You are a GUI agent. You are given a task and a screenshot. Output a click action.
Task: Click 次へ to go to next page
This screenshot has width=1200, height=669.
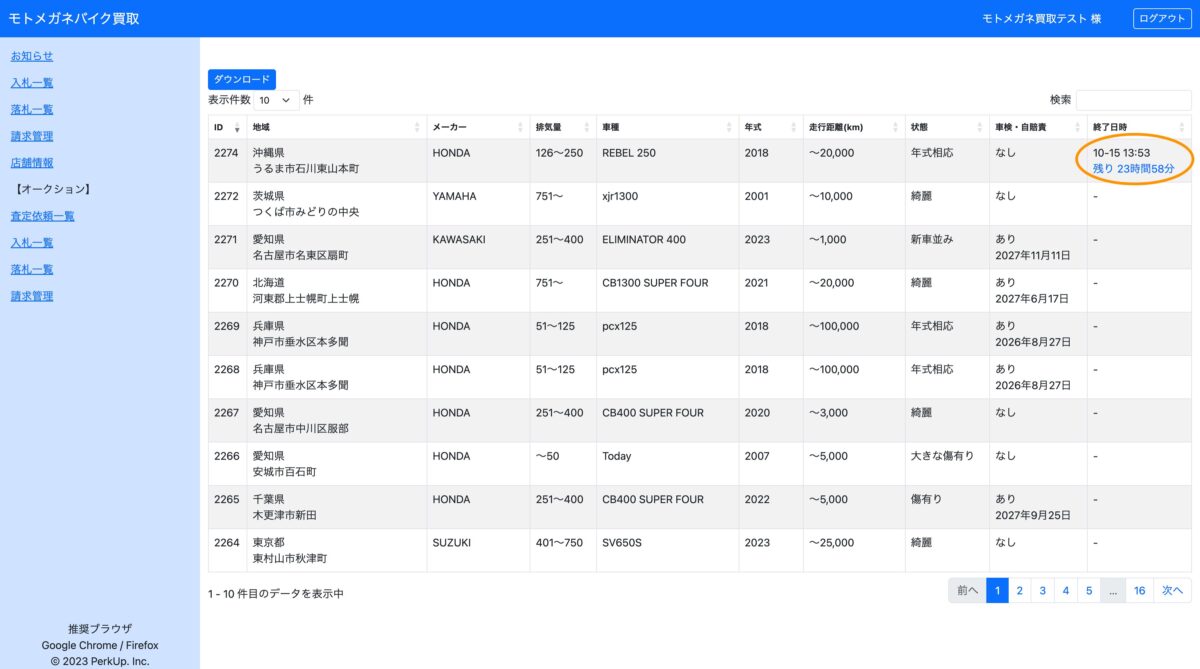(x=1172, y=591)
